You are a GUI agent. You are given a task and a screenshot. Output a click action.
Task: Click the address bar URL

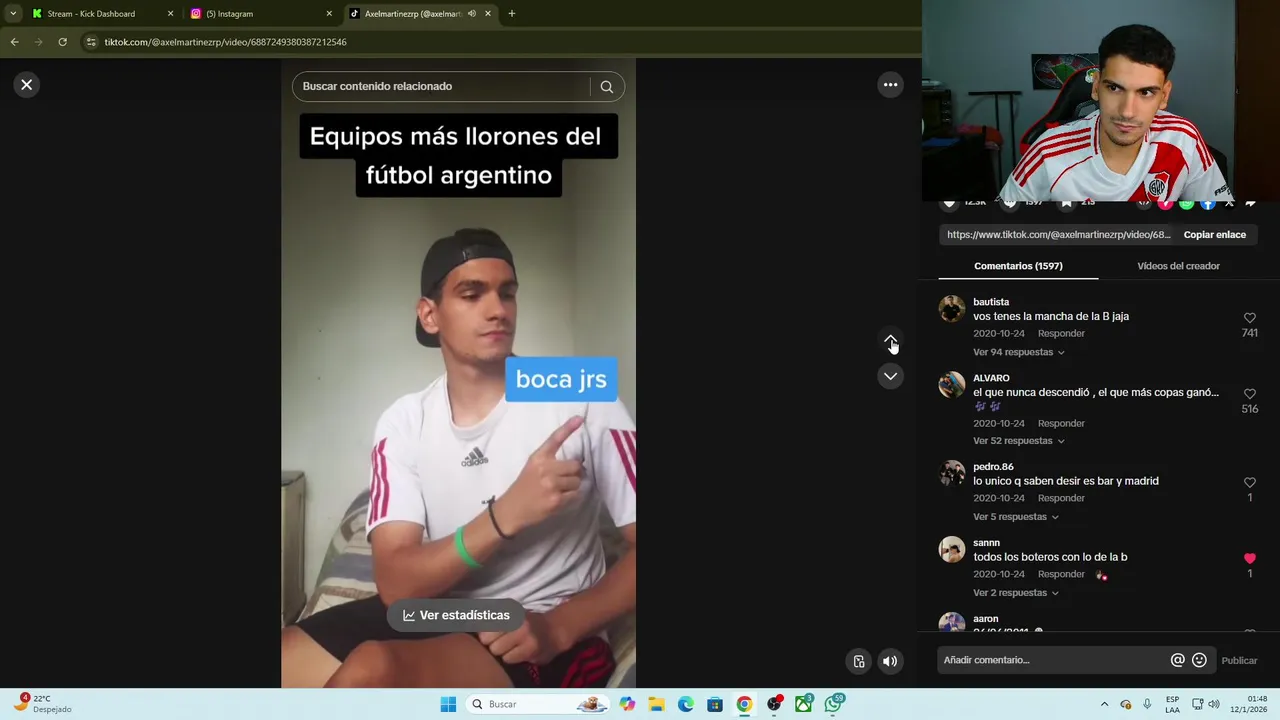[225, 42]
